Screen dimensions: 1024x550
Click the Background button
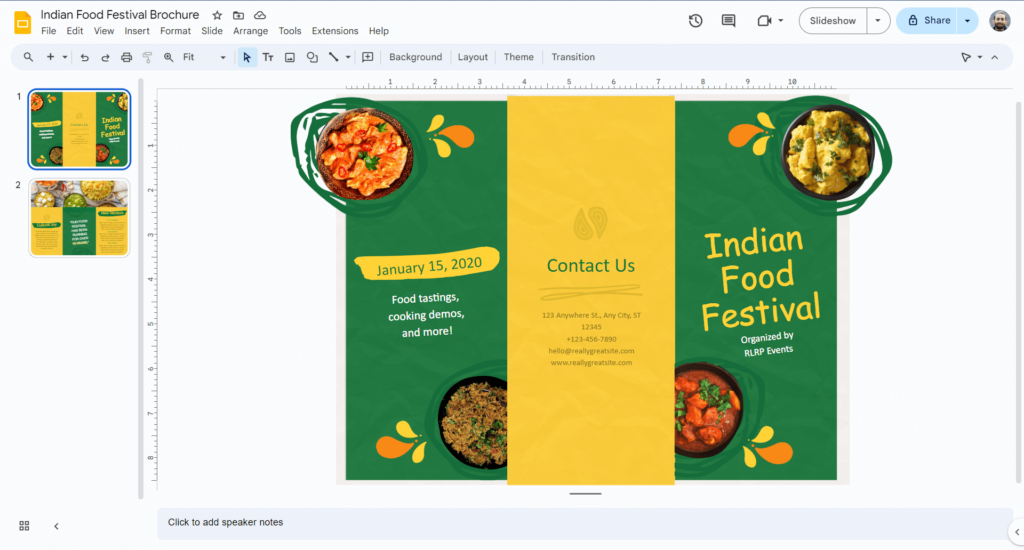[415, 57]
